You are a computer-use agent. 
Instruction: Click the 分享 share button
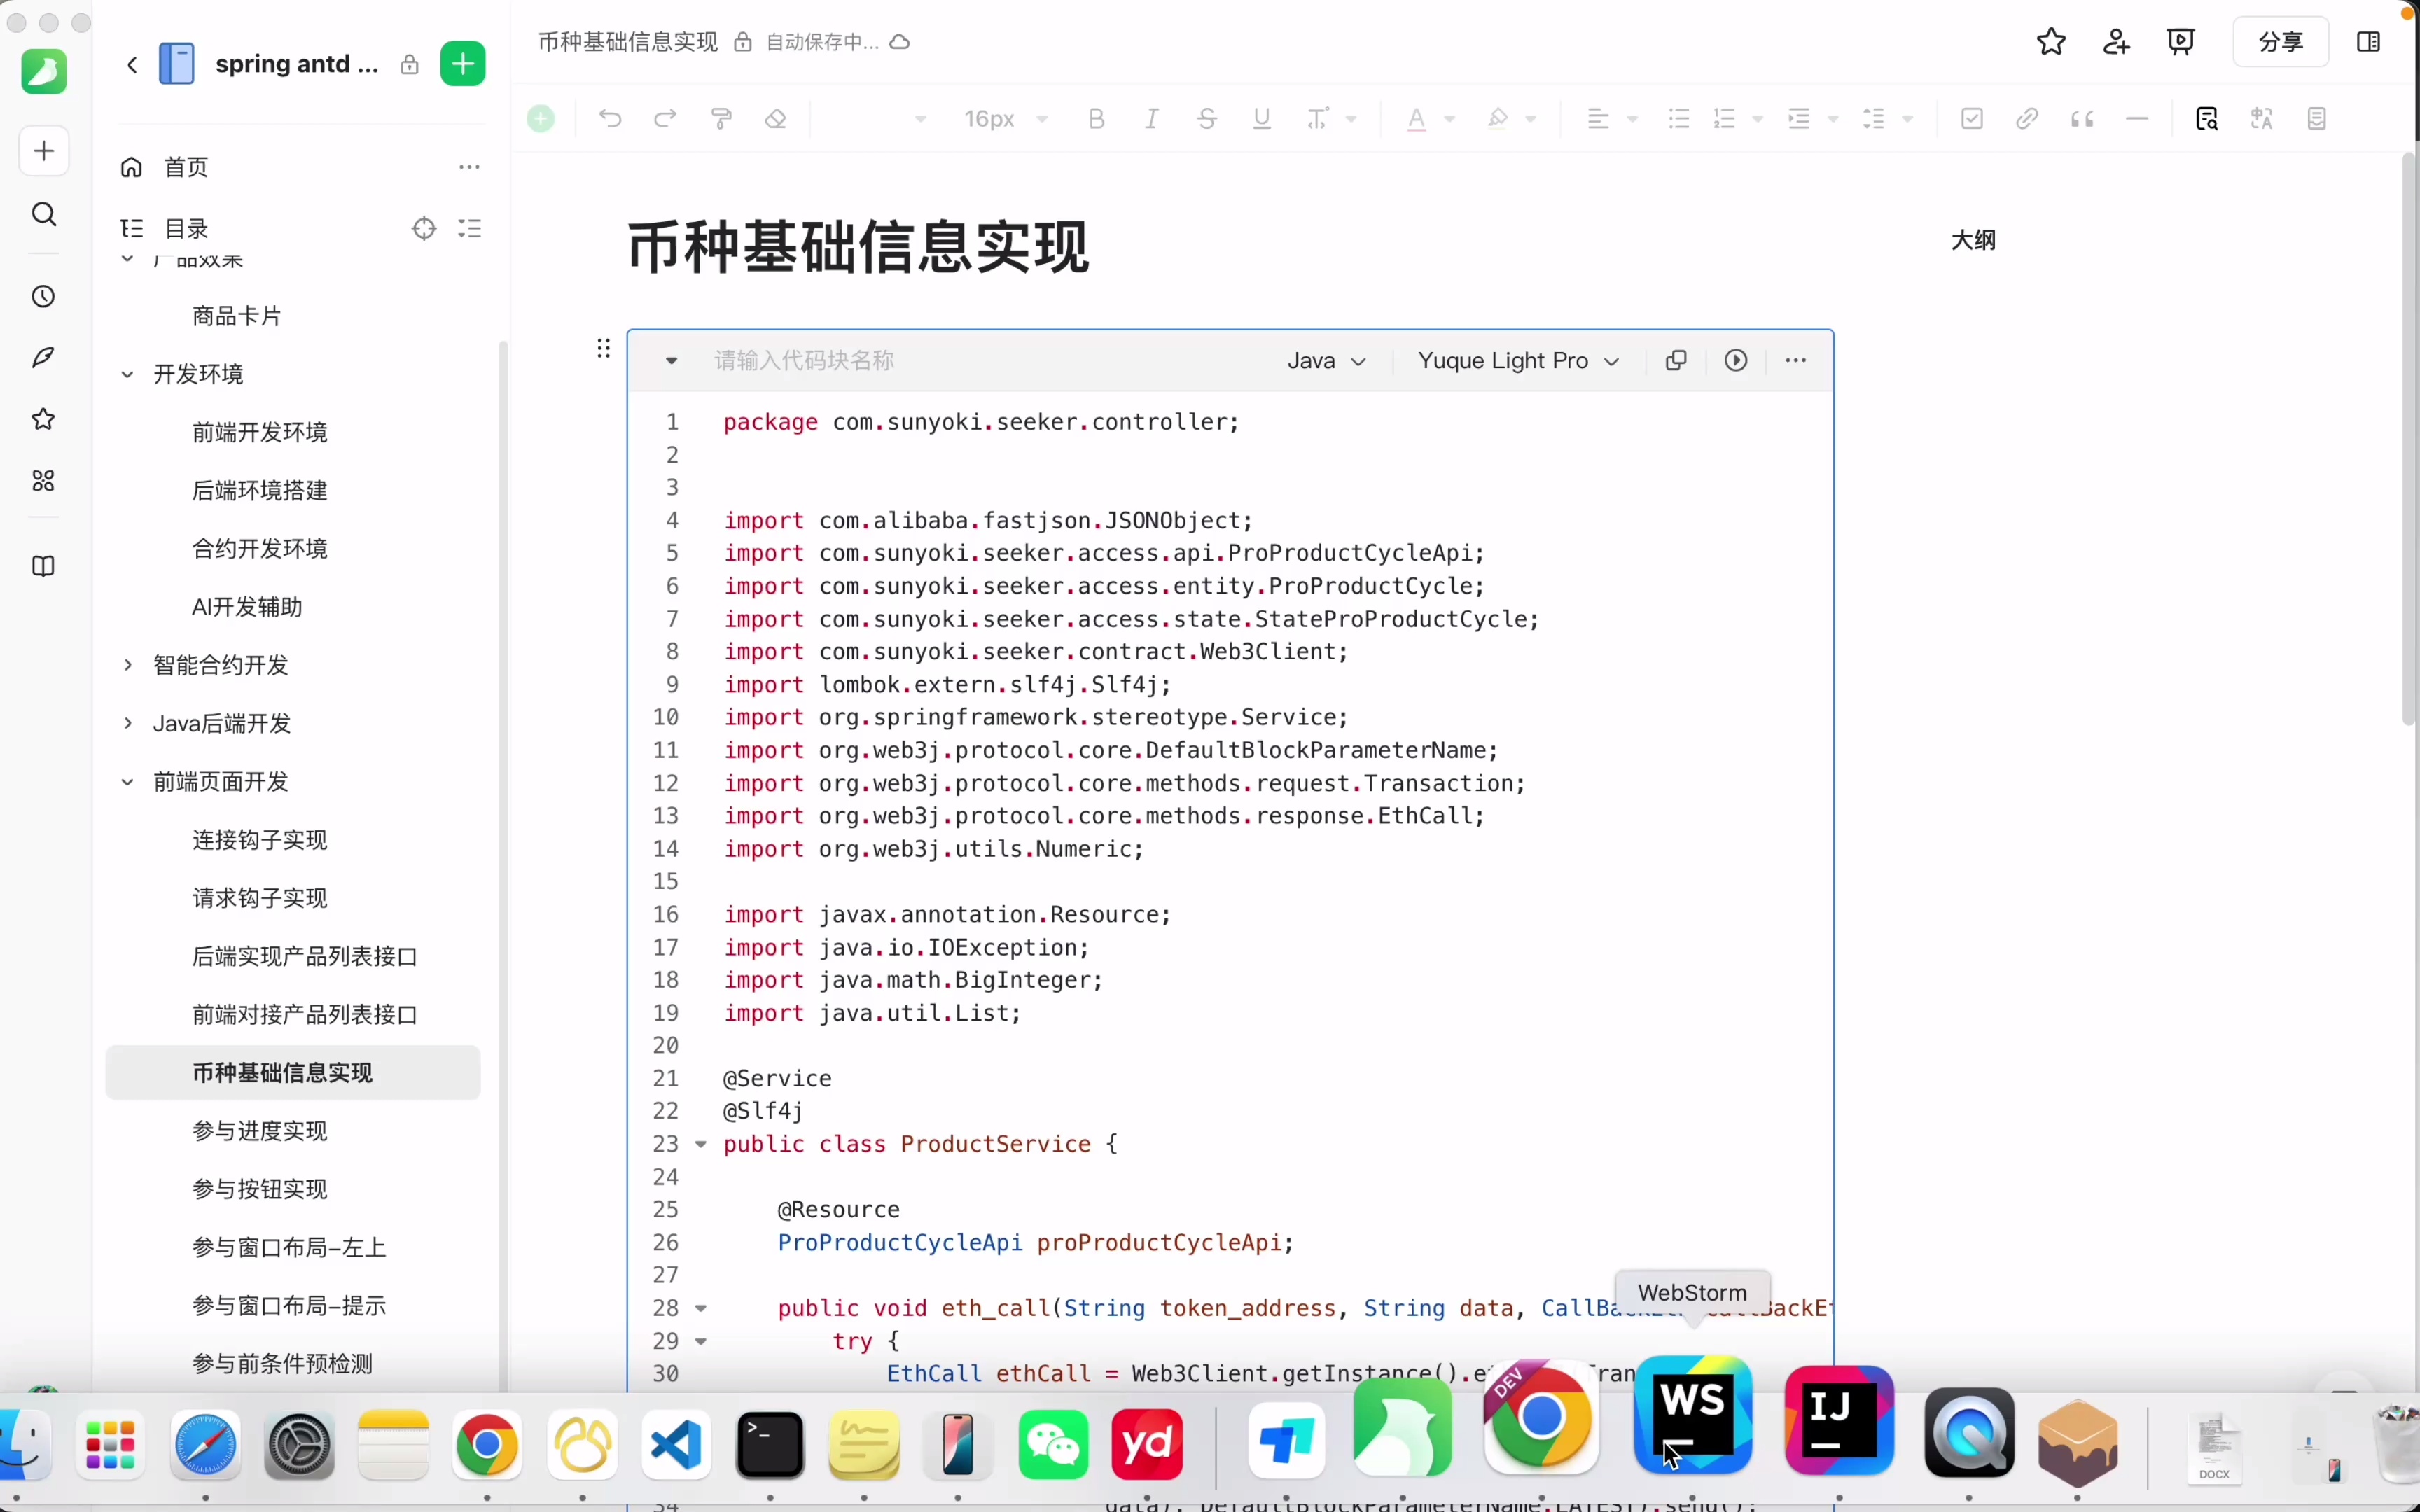pyautogui.click(x=2280, y=42)
